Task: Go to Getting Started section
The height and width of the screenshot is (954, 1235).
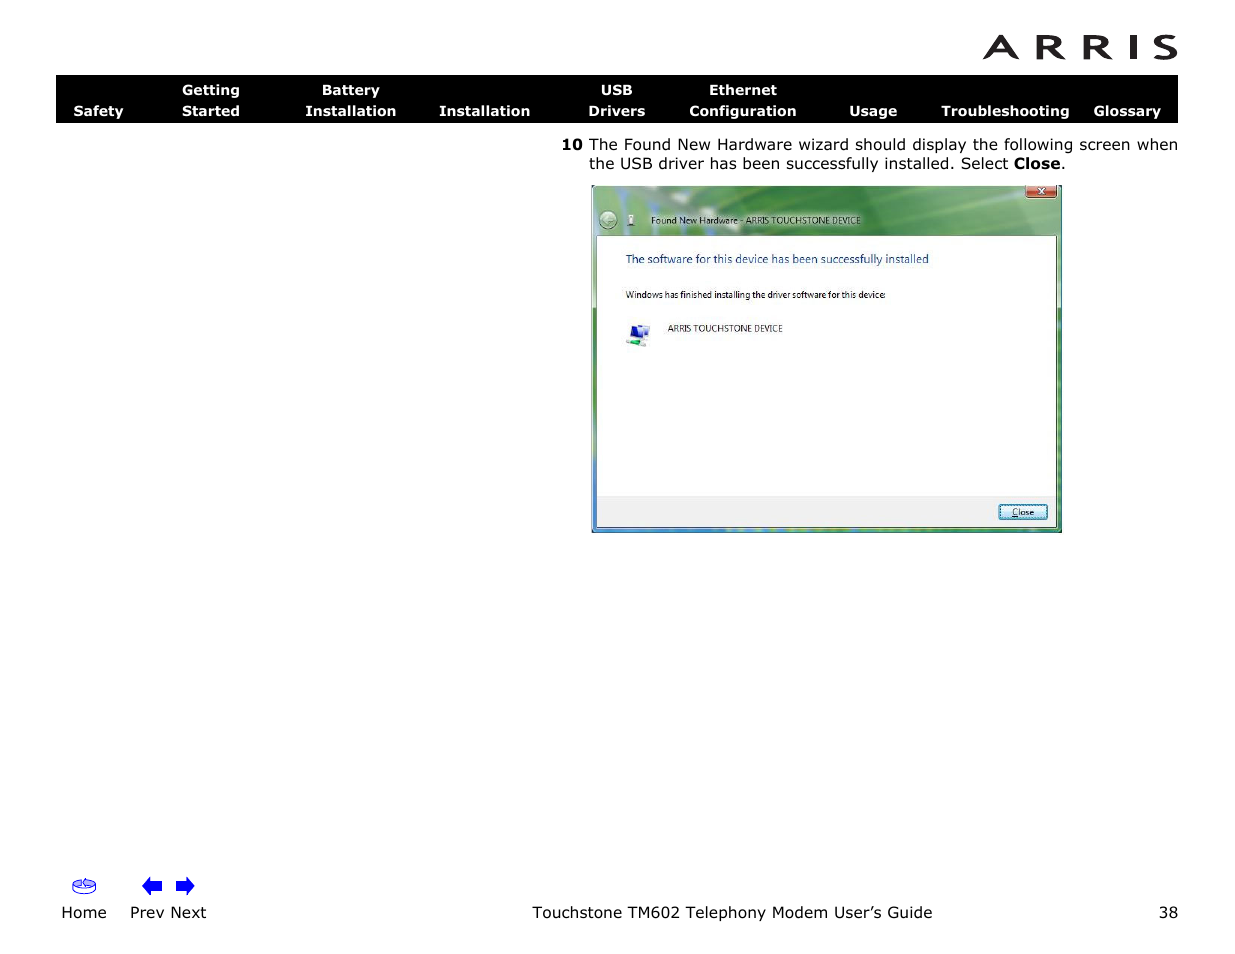Action: (211, 100)
